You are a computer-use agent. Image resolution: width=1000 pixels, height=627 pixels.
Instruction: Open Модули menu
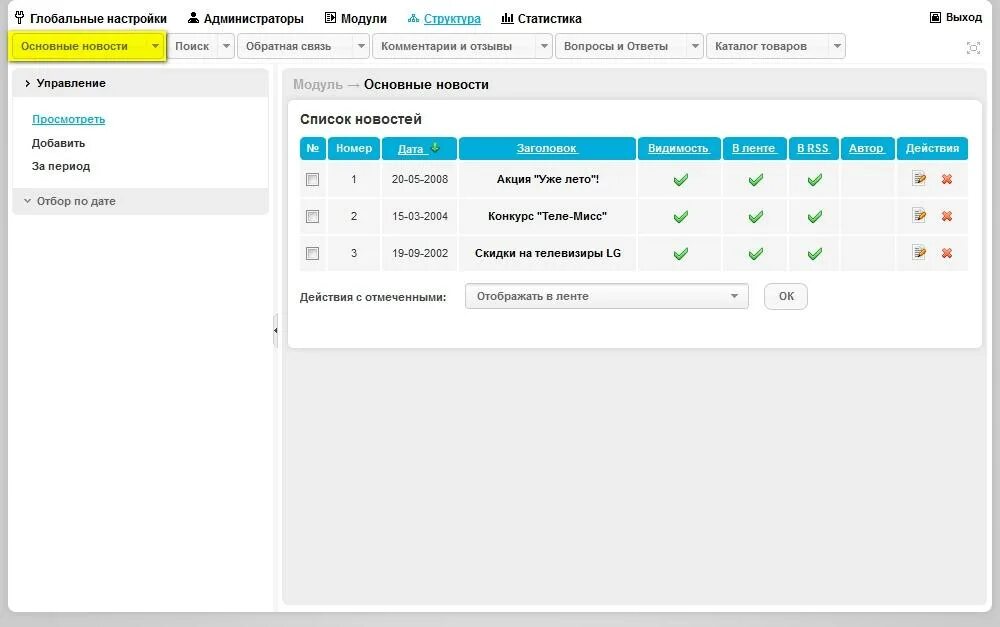(356, 18)
